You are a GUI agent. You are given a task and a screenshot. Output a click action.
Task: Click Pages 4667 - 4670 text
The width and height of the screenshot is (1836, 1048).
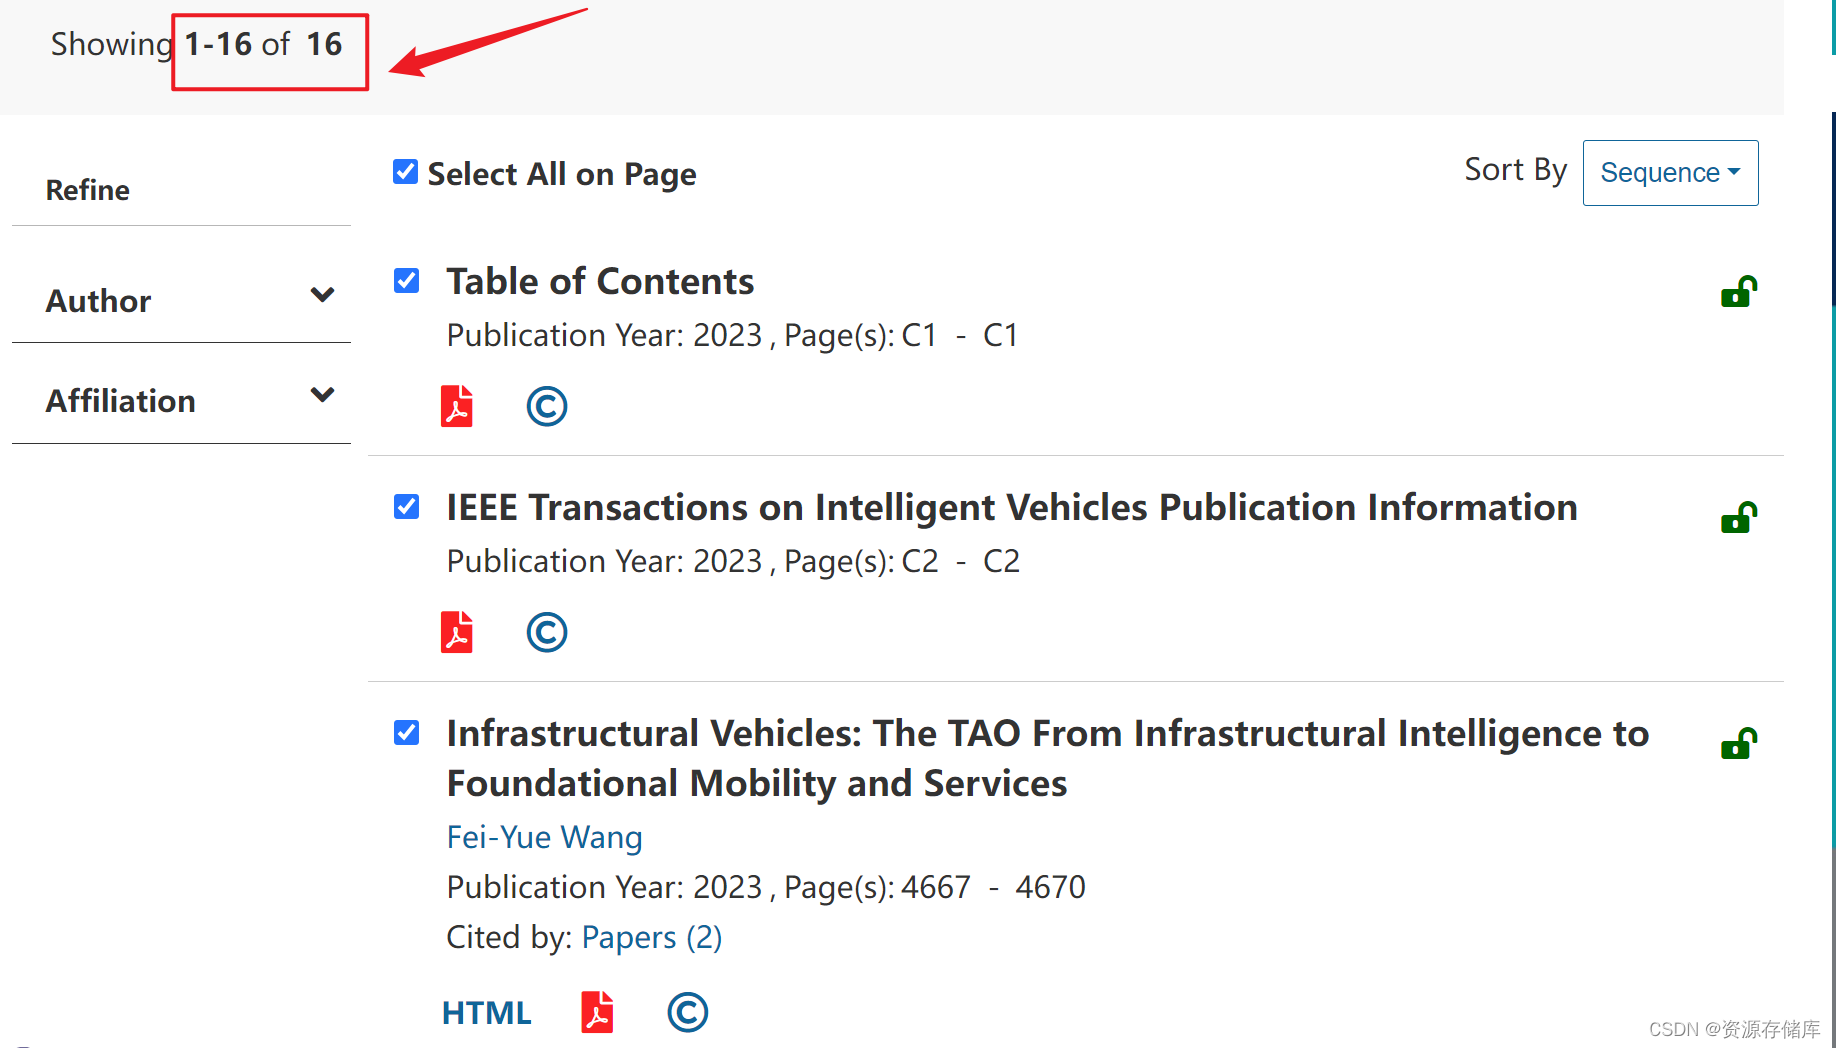pyautogui.click(x=934, y=887)
